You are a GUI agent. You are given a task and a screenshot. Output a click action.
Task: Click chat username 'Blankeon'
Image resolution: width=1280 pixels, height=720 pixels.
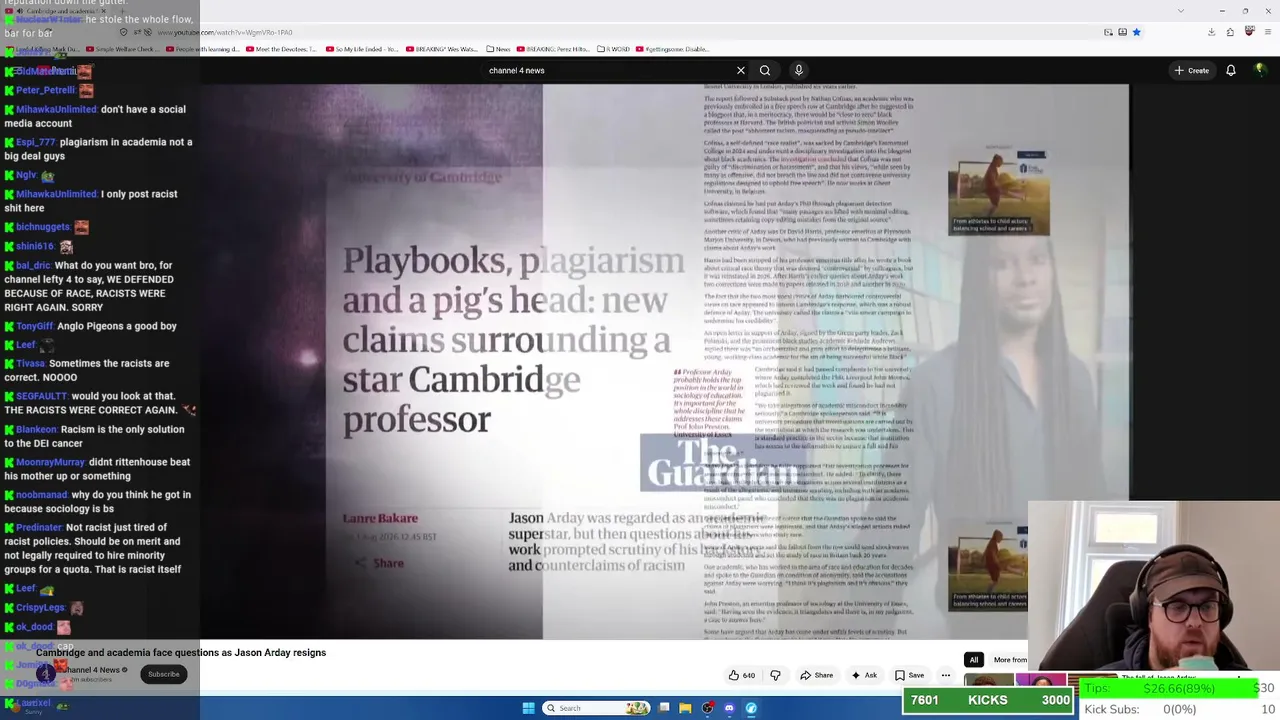[x=35, y=429]
